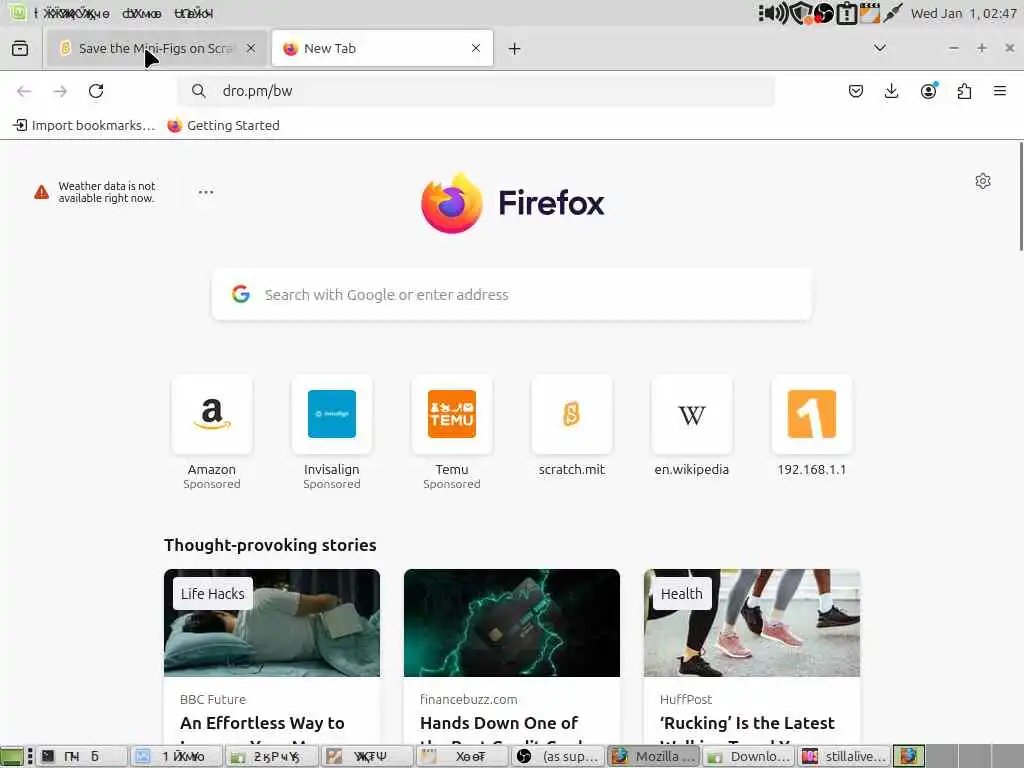Switch to the Save the Mini-Figs tab
The height and width of the screenshot is (768, 1024).
(157, 48)
